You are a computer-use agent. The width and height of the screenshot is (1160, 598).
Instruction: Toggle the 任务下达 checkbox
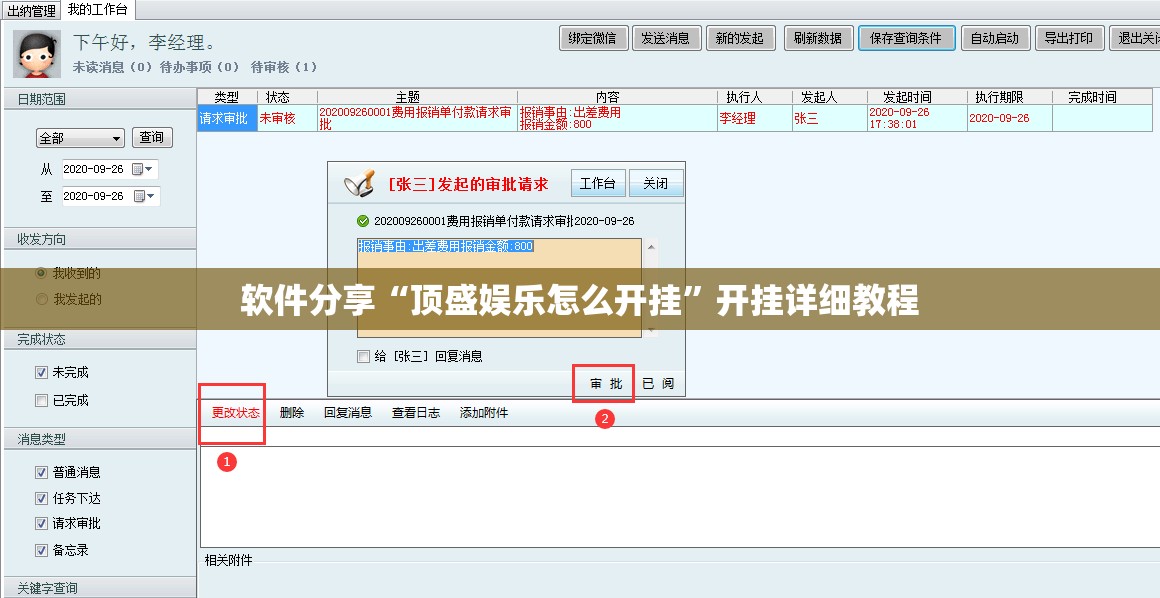[41, 498]
